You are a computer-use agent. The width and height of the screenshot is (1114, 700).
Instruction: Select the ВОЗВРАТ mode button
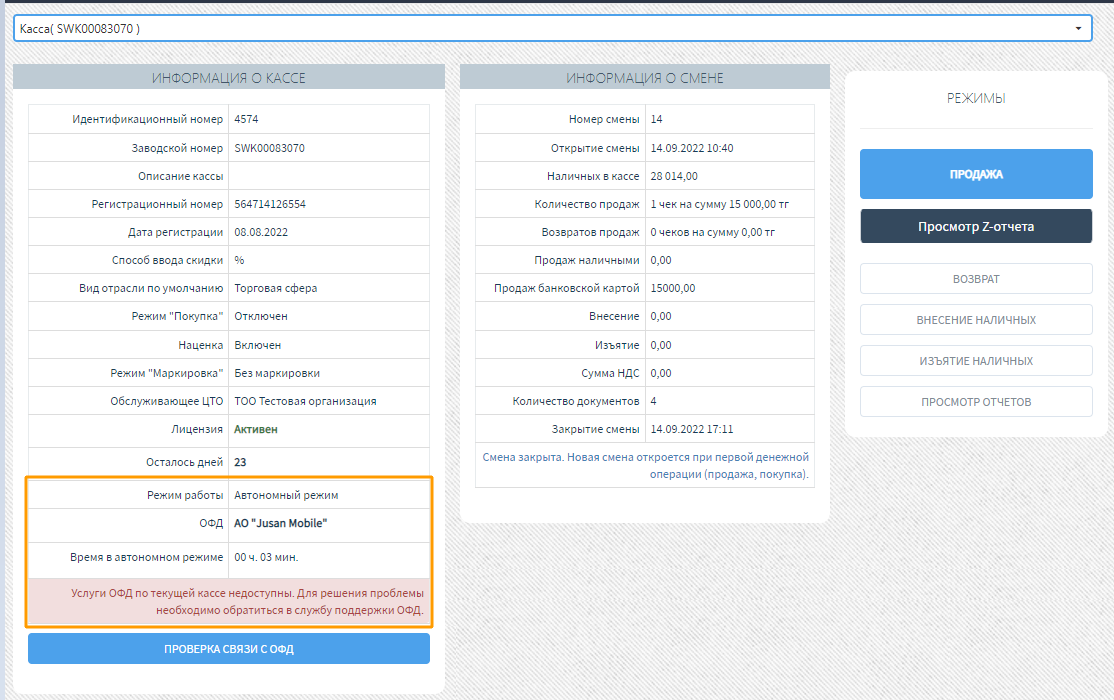tap(975, 279)
